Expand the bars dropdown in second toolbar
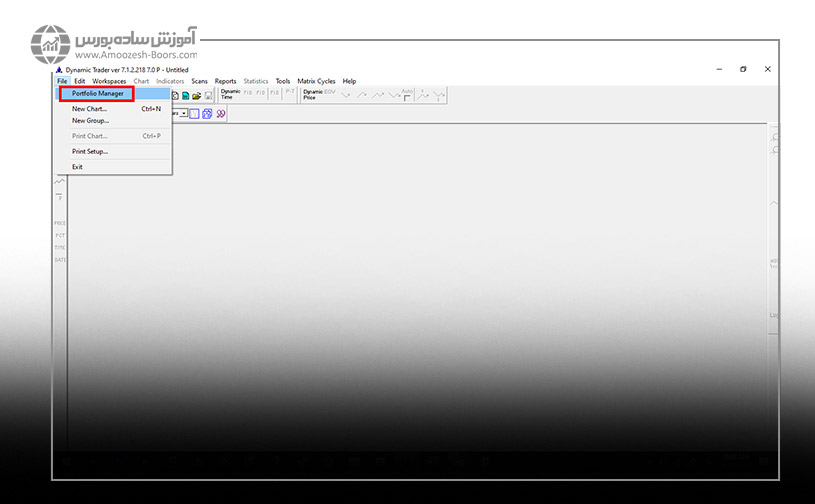815x504 pixels. click(x=184, y=114)
